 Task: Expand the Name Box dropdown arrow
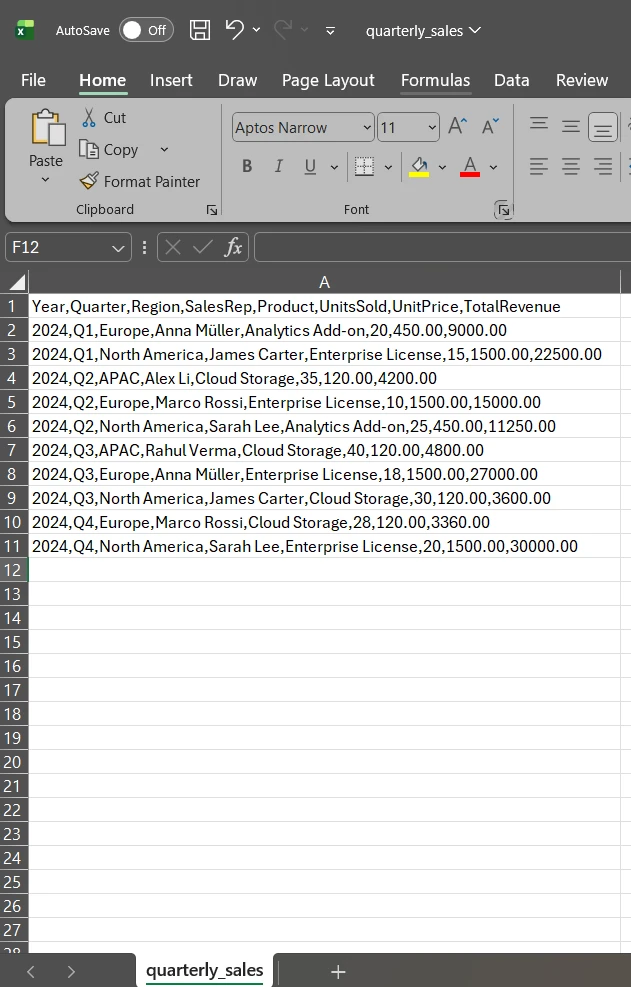(119, 248)
